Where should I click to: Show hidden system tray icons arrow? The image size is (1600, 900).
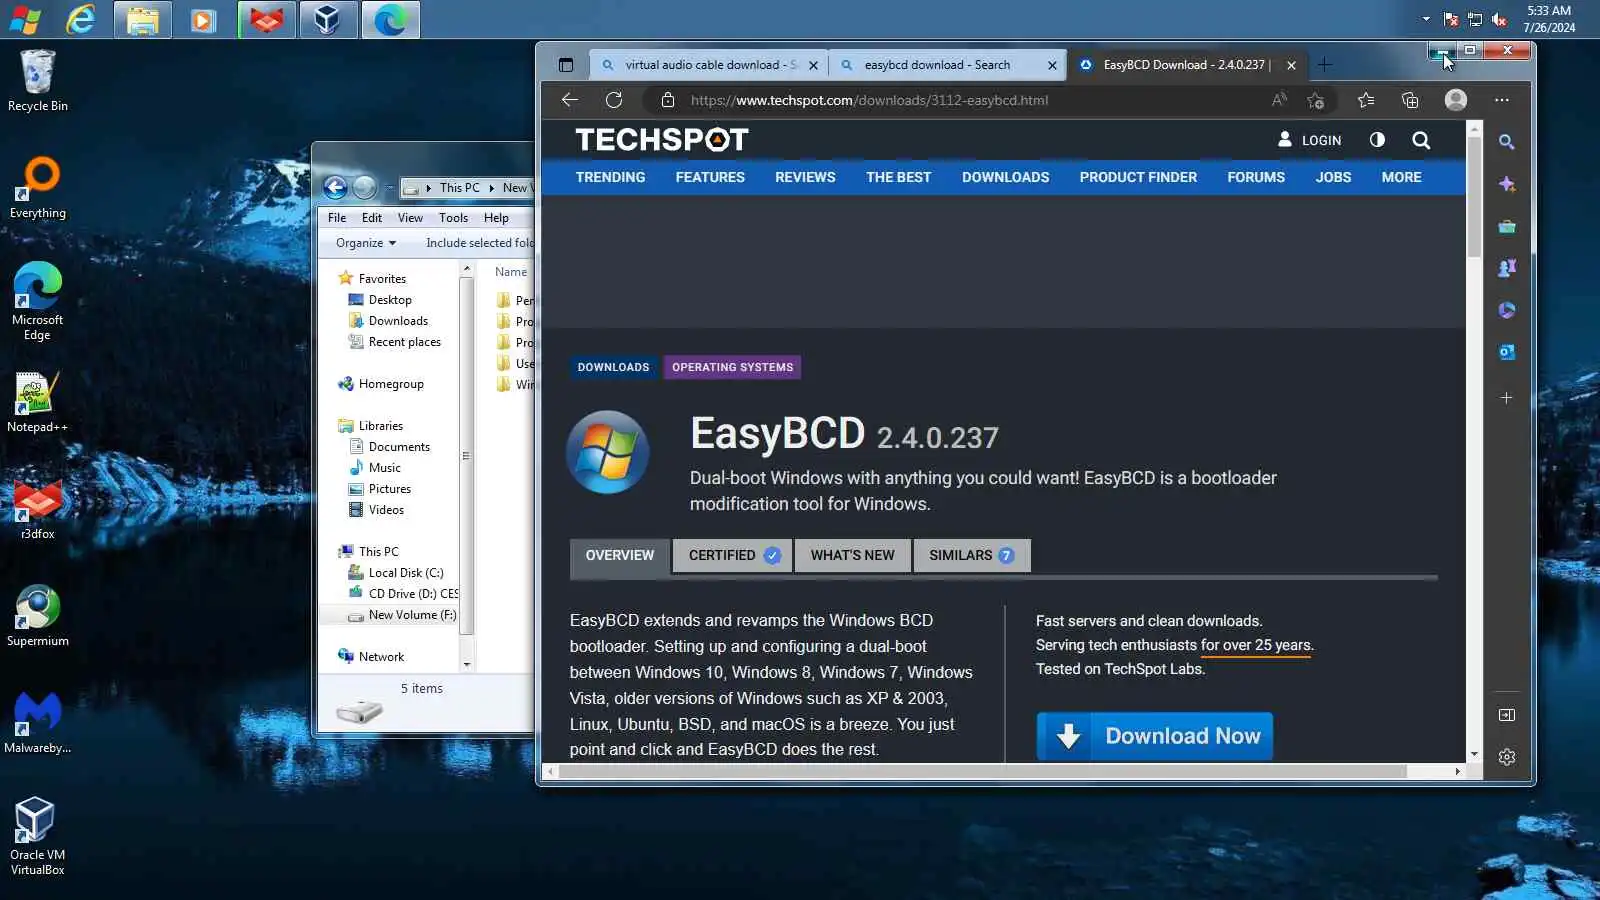[1426, 19]
